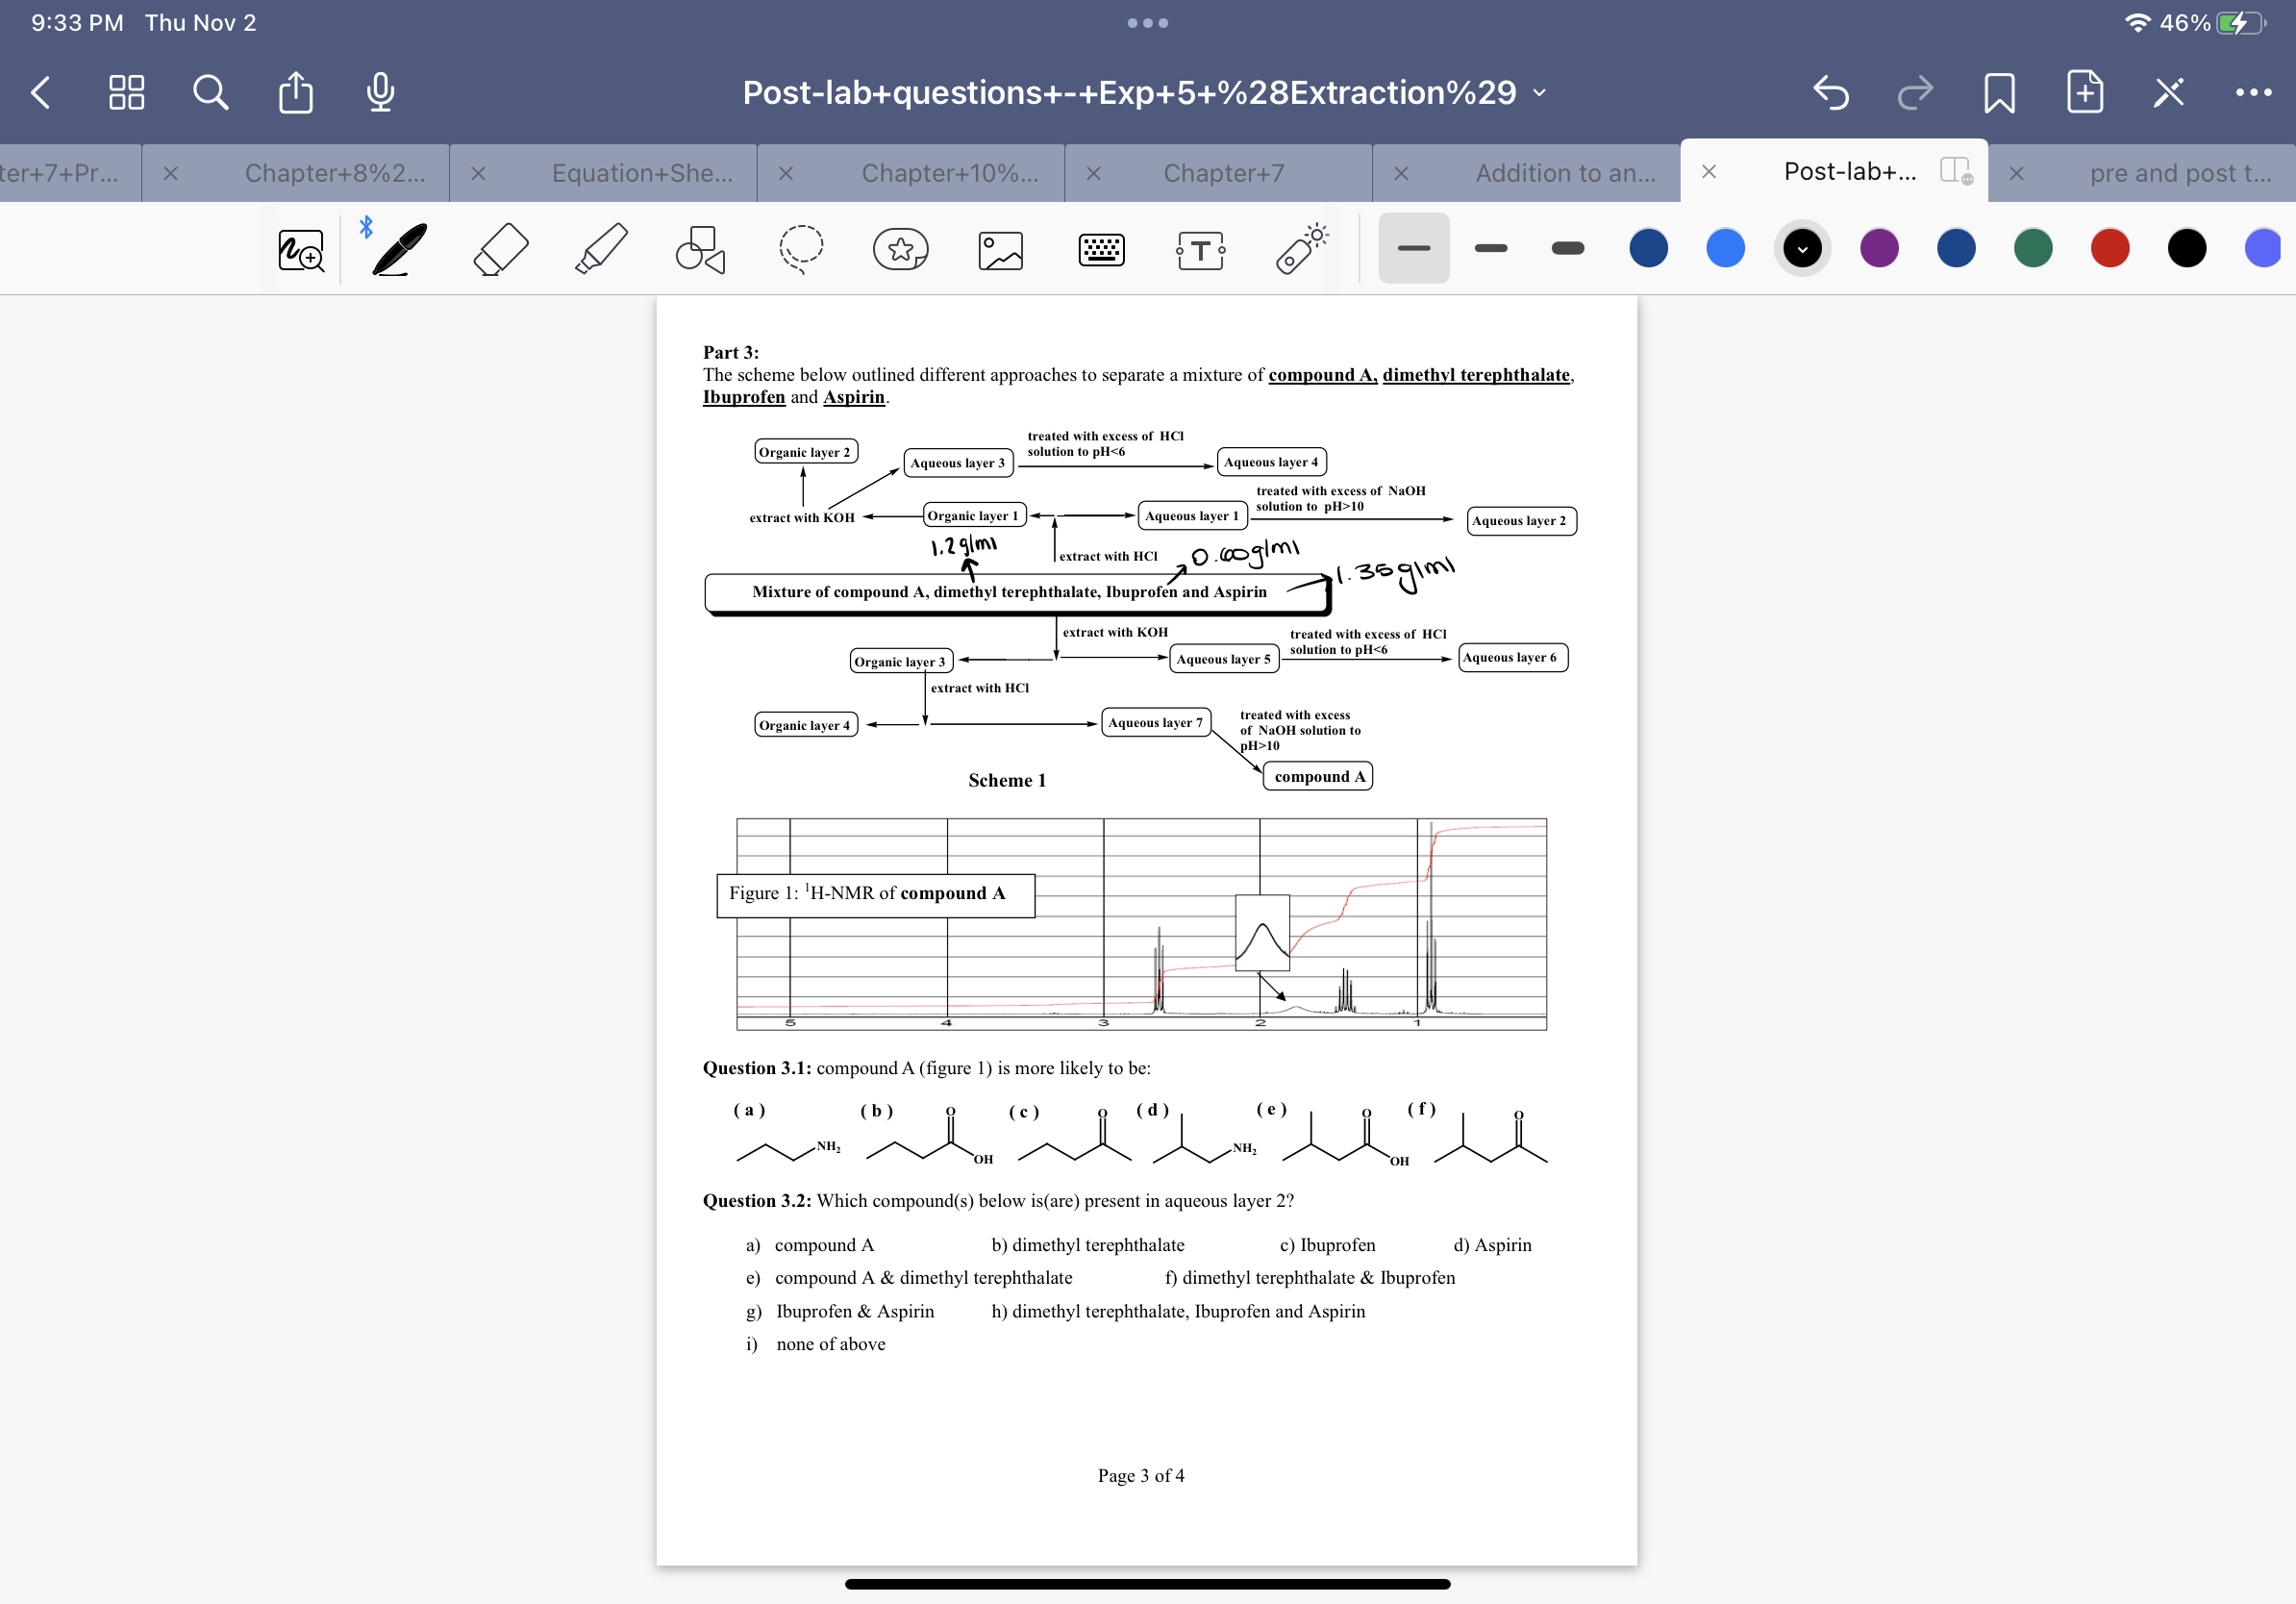Select the thickest pen stroke width
Image resolution: width=2296 pixels, height=1604 pixels.
(x=1567, y=248)
